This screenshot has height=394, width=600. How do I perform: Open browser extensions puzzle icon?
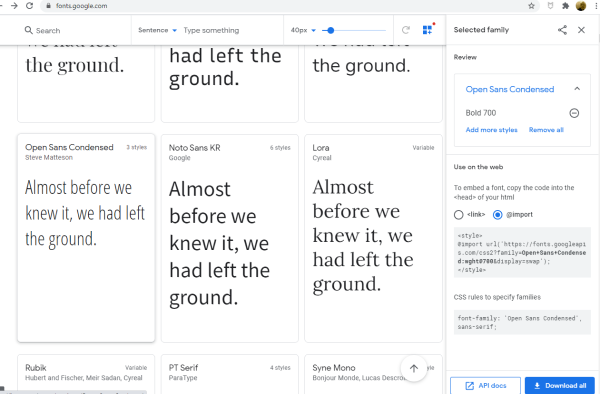[565, 6]
